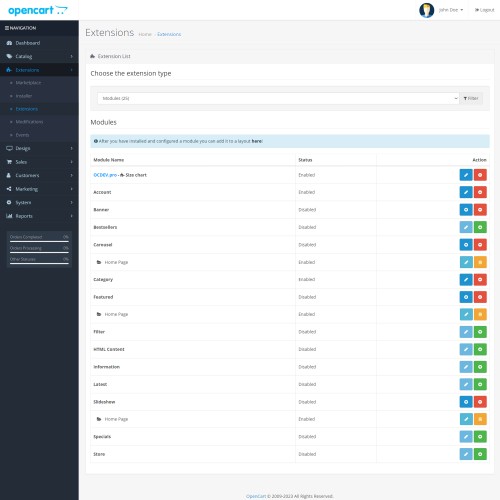
Task: Edit the Account module
Action: coord(466,192)
